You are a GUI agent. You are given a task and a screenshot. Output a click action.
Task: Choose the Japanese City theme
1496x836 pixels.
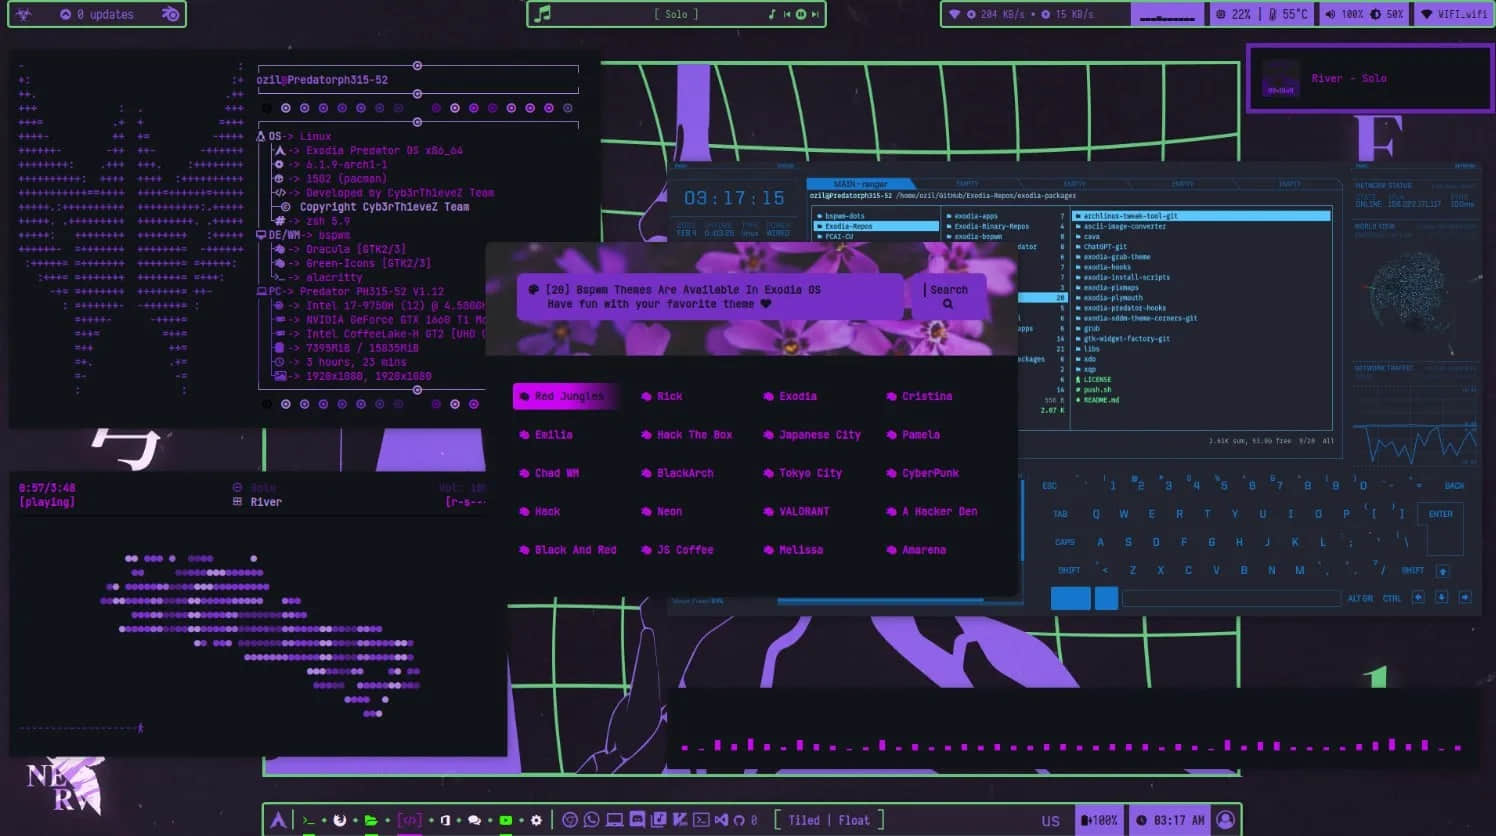[812, 435]
